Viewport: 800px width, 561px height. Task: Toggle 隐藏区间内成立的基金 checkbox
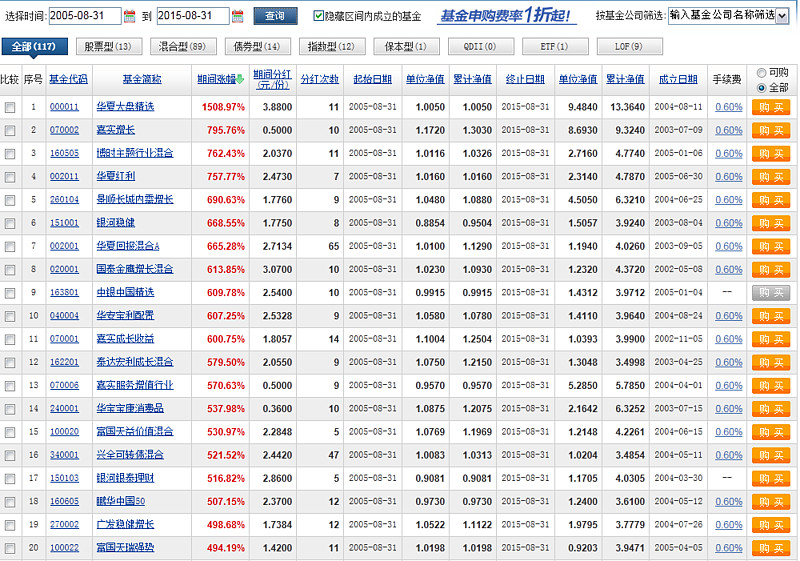coord(318,16)
